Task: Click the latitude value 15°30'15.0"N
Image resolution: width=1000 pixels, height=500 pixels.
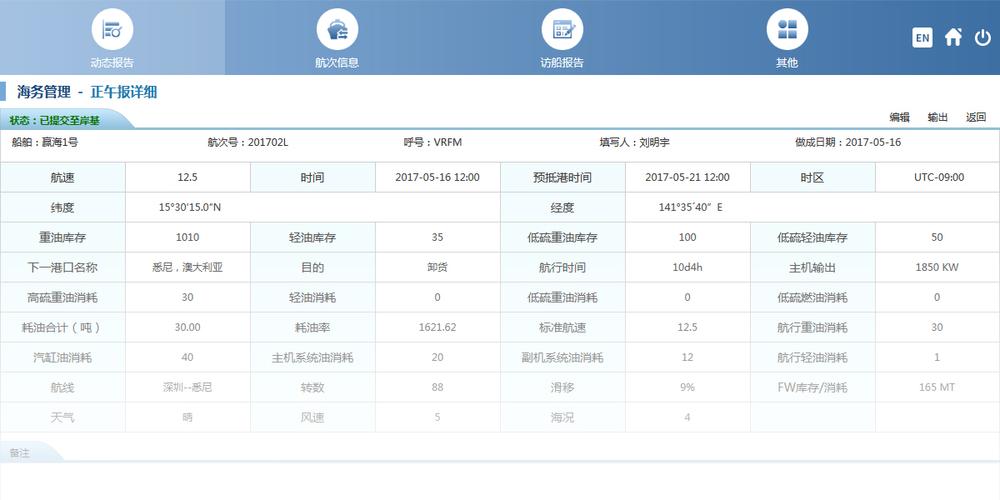Action: 190,207
